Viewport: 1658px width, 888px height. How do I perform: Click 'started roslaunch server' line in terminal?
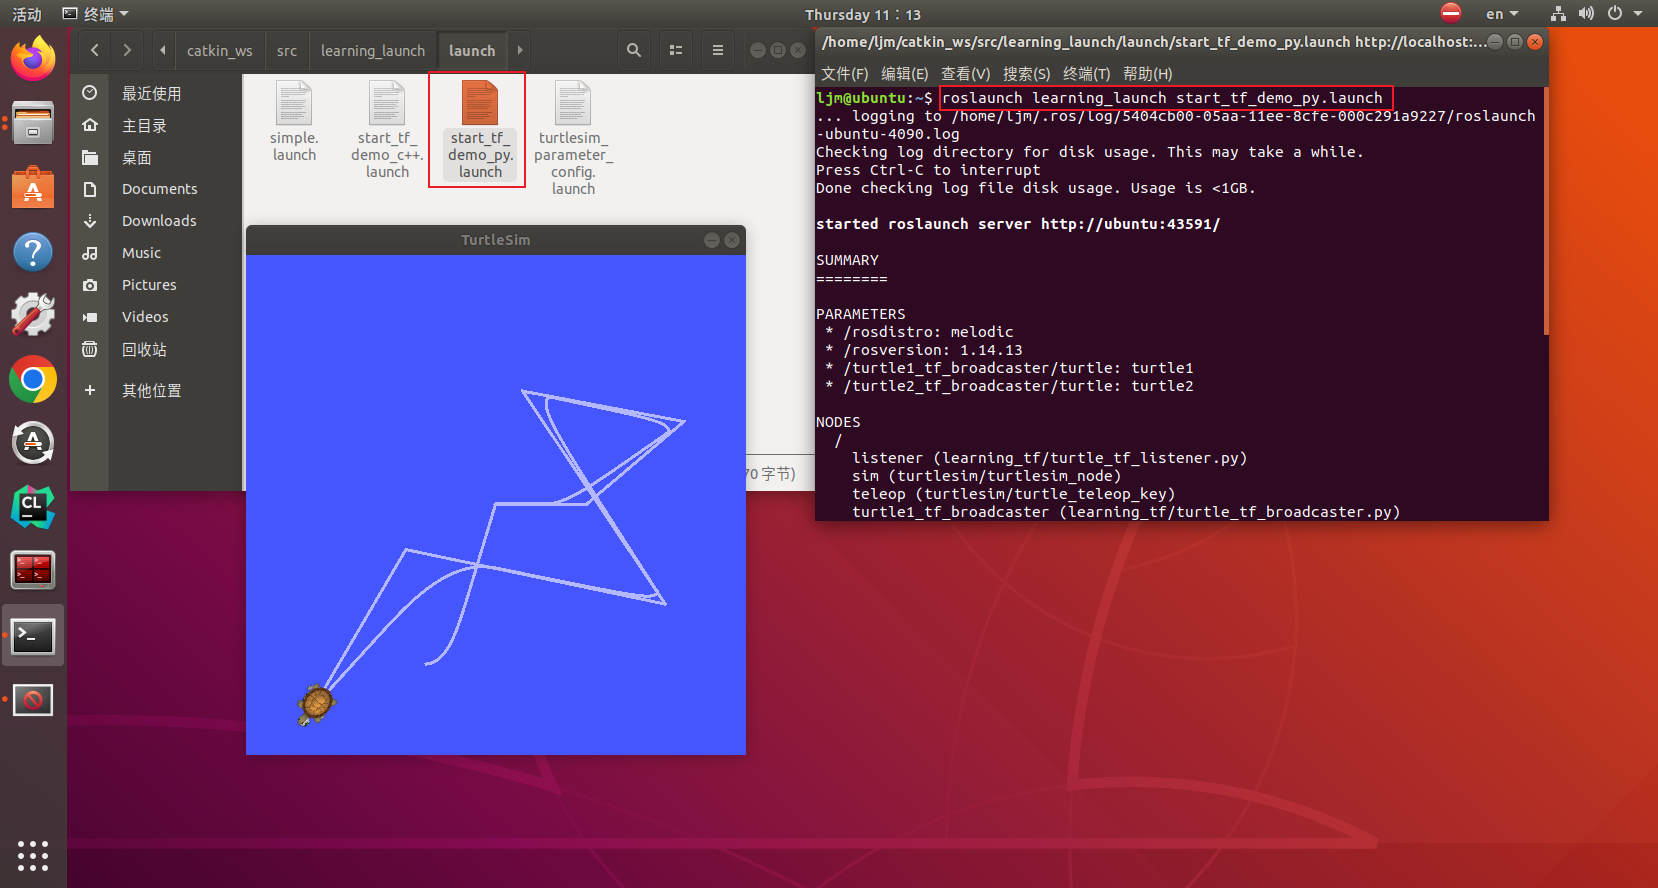click(x=1018, y=224)
